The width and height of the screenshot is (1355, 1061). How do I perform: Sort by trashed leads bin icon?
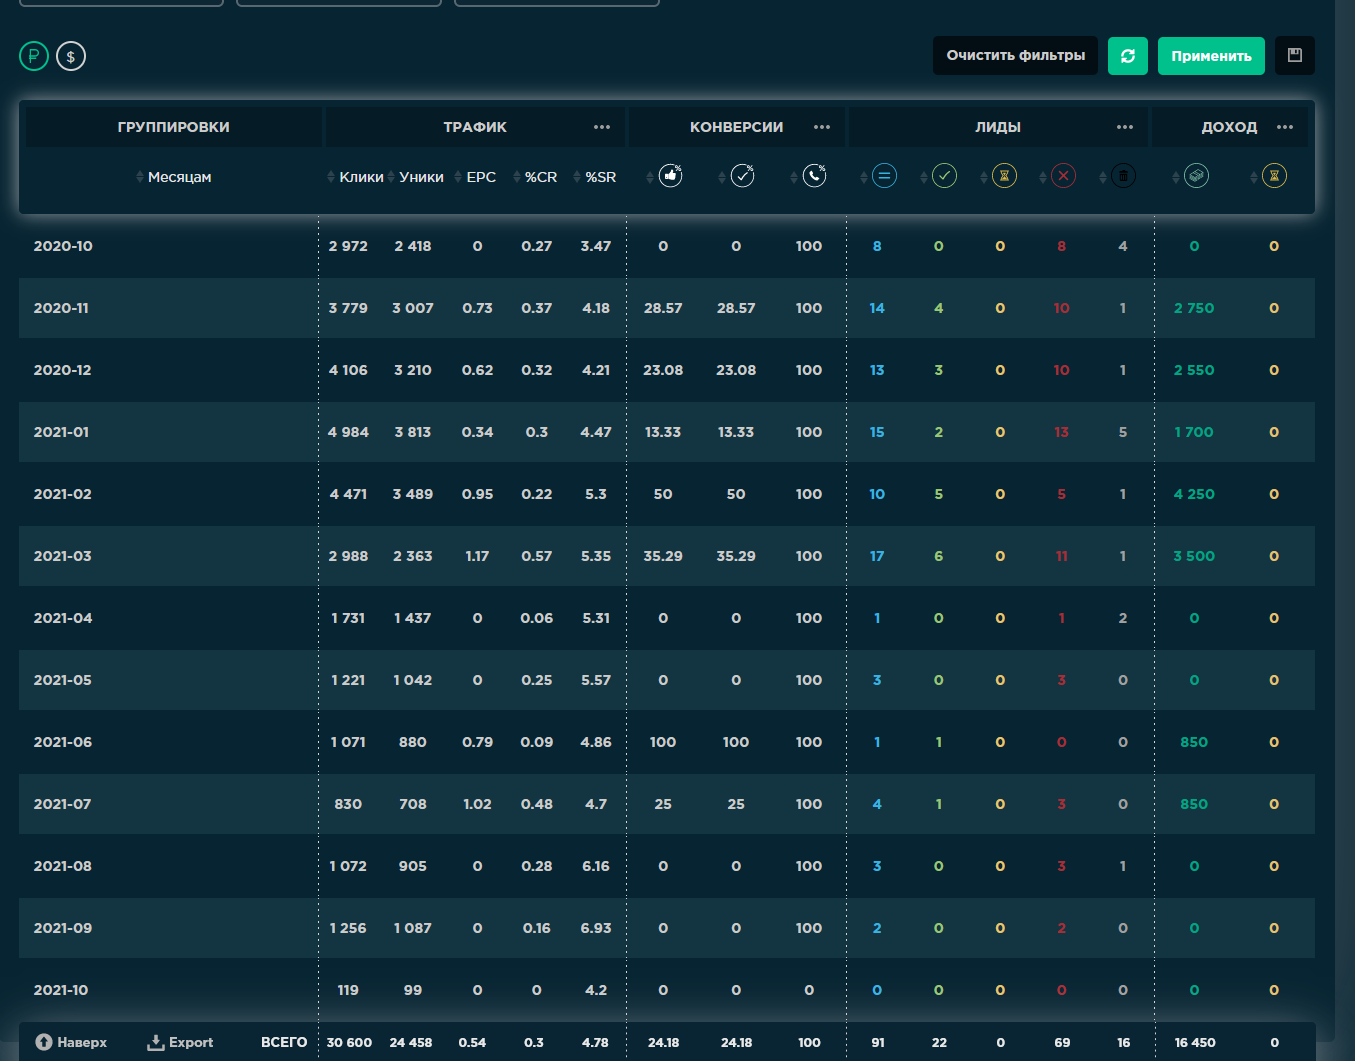(x=1123, y=177)
